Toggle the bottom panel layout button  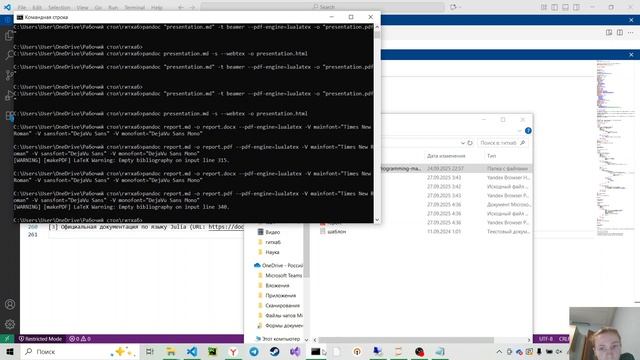click(x=565, y=7)
